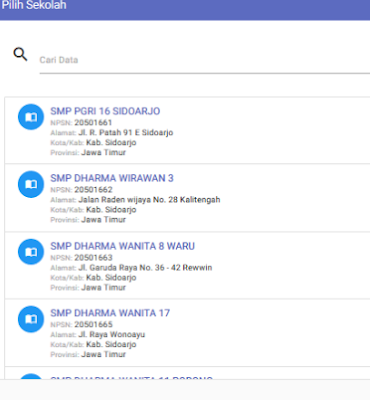
Task: Click book icon for SMP Dharma Wirawan 3
Action: pyautogui.click(x=31, y=184)
